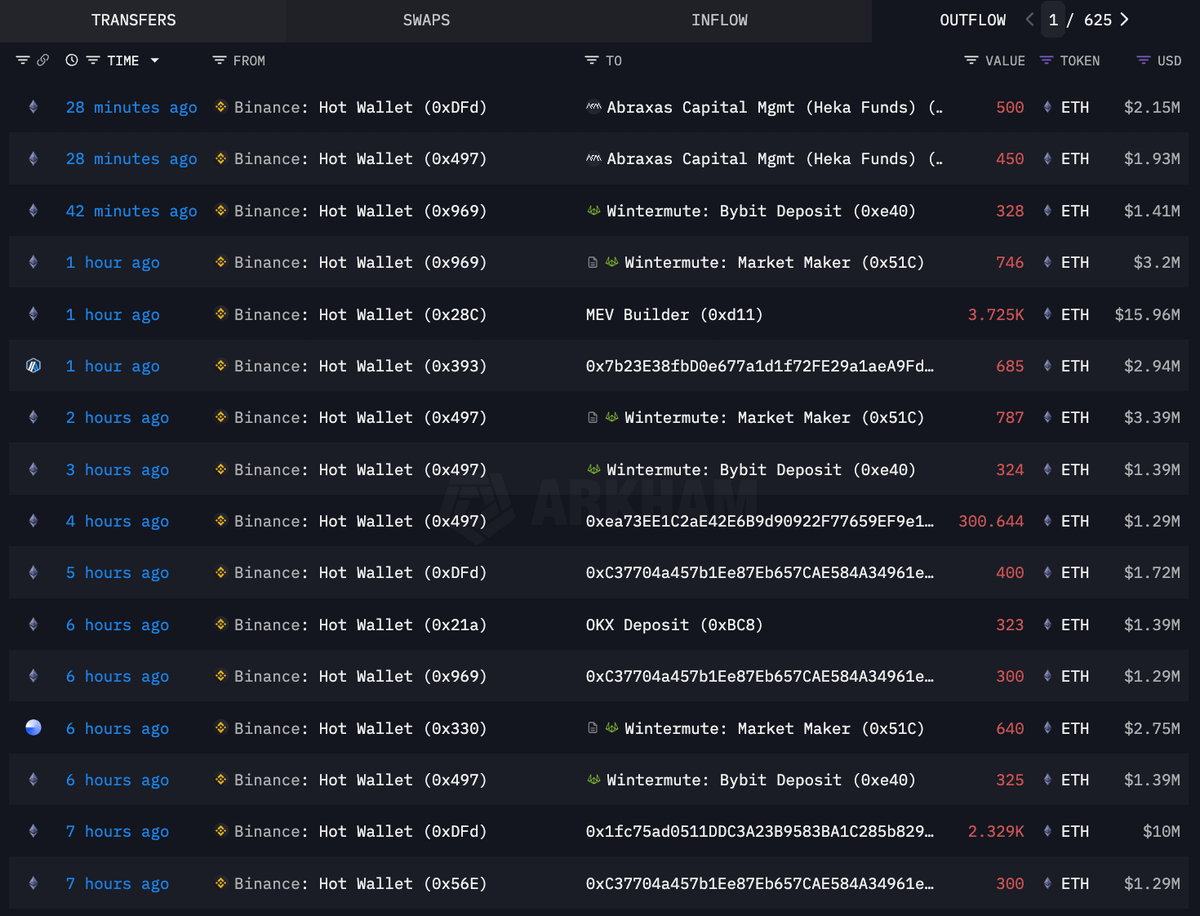Expand the TIME sort dropdown arrow
This screenshot has height=916, width=1200.
pyautogui.click(x=154, y=61)
